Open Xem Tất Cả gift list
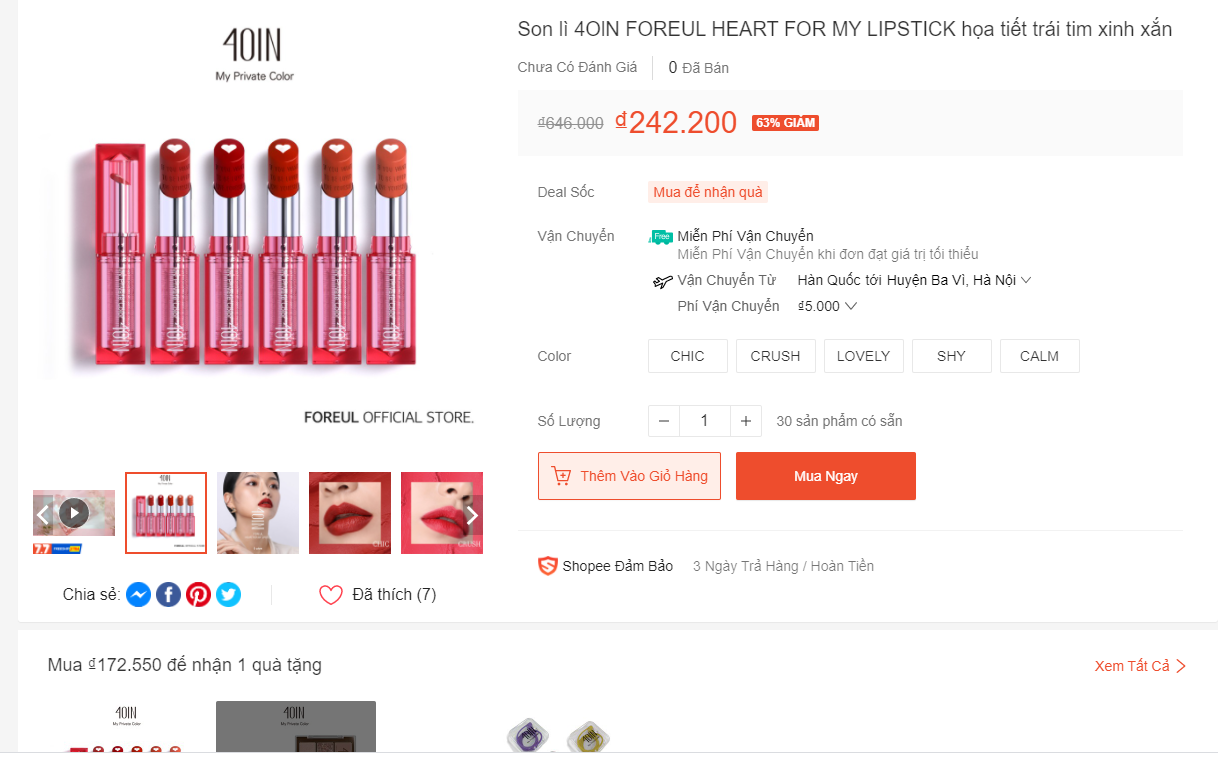This screenshot has height=758, width=1218. pos(1140,666)
